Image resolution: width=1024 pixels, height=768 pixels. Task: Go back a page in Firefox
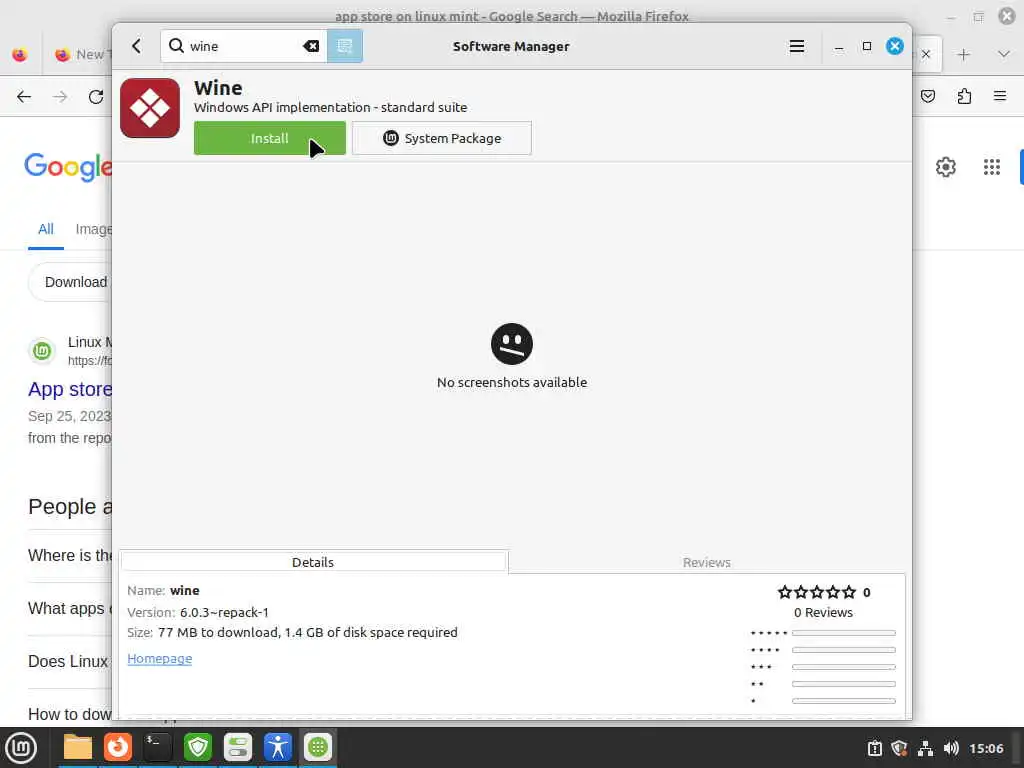[x=24, y=97]
